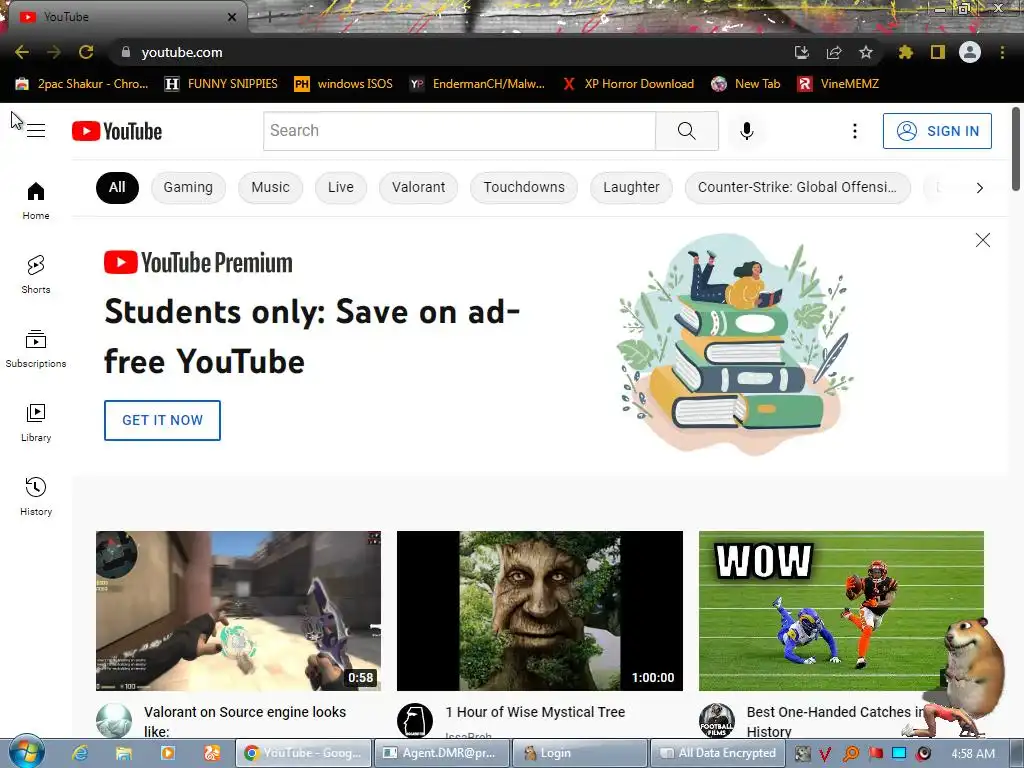Open Library in the sidebar
The image size is (1024, 768).
pos(36,423)
